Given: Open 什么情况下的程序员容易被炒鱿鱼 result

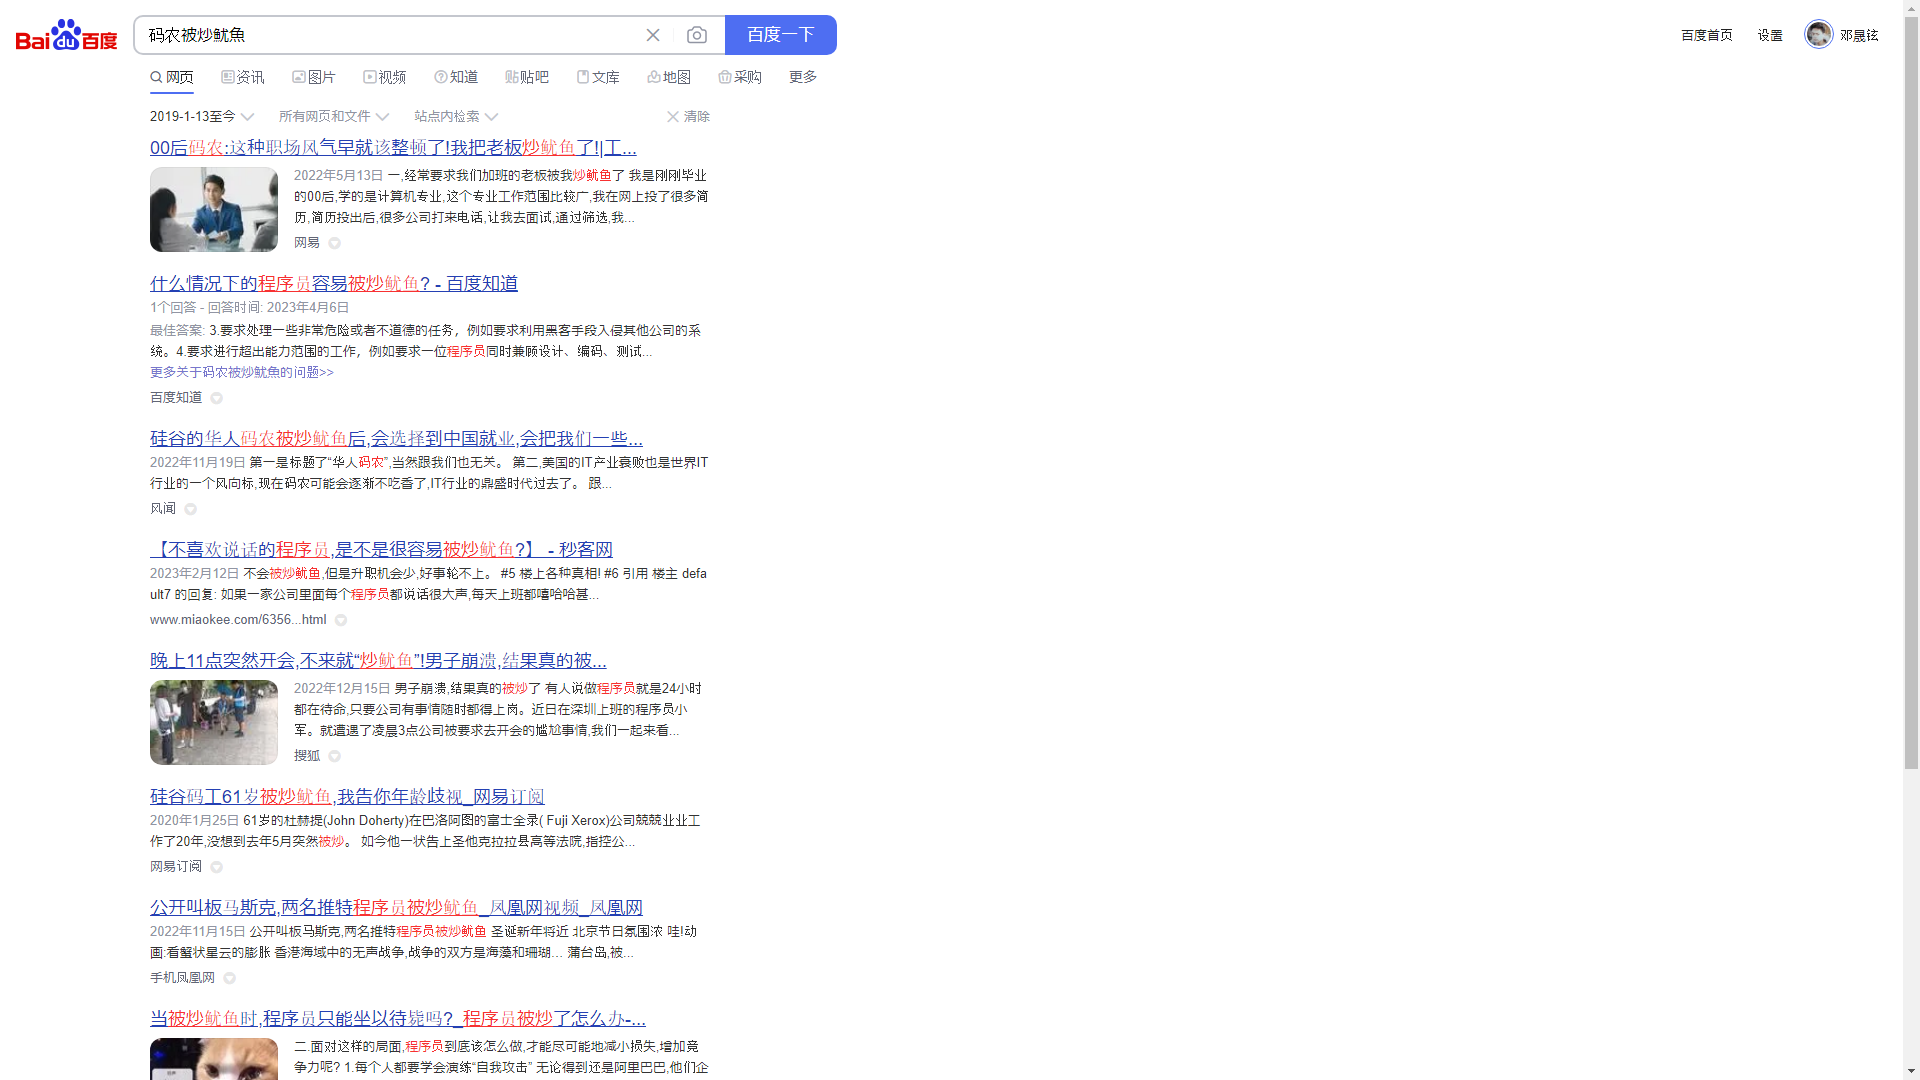Looking at the screenshot, I should [x=334, y=284].
